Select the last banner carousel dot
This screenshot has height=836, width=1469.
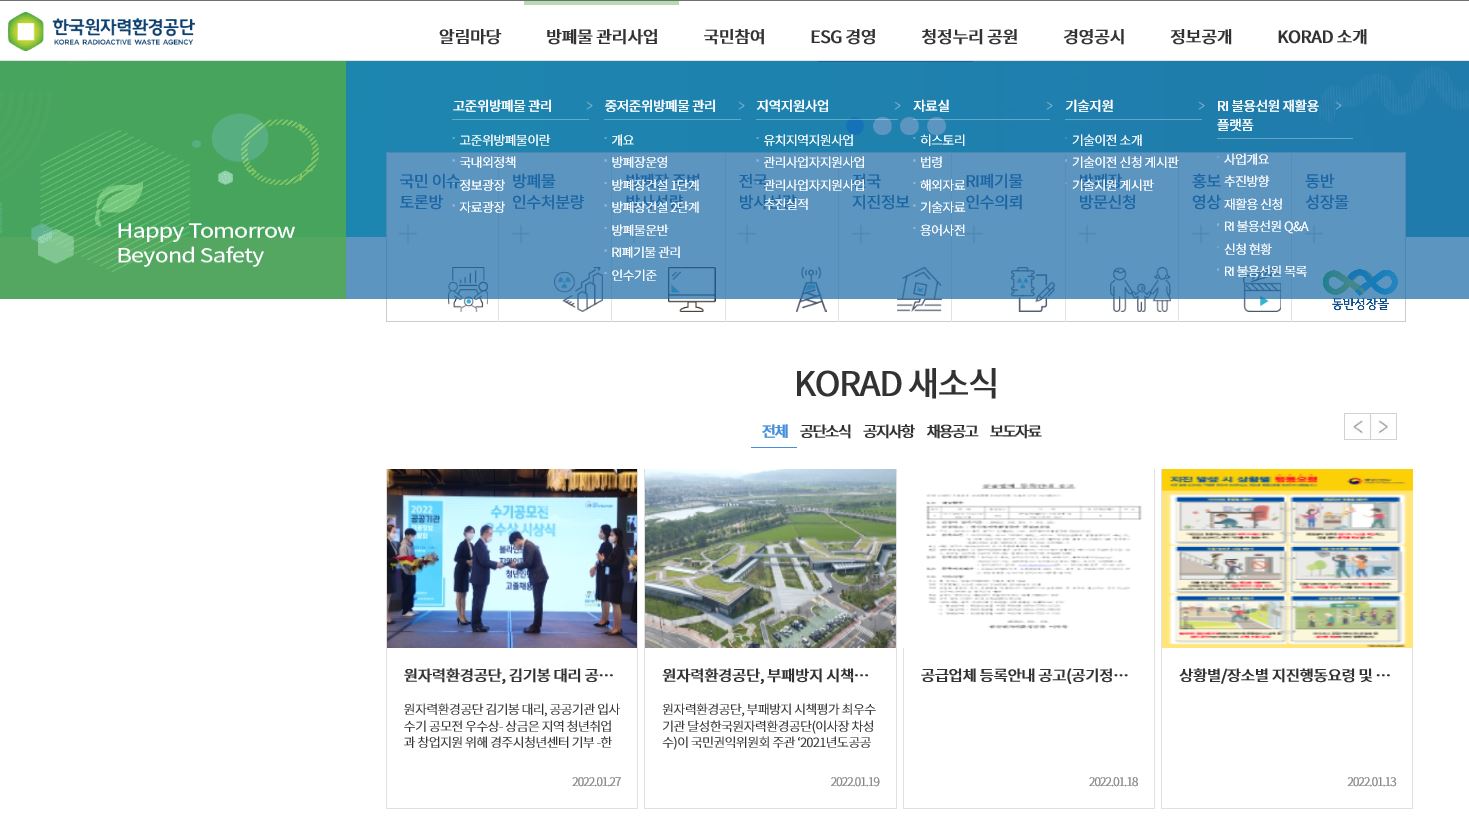[936, 126]
